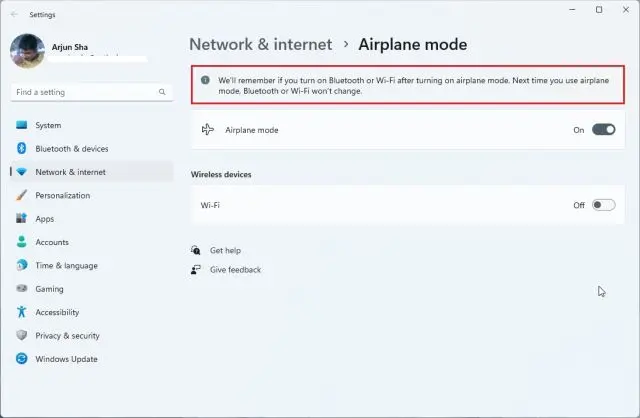Turn off the Airplane mode toggle

pyautogui.click(x=603, y=130)
